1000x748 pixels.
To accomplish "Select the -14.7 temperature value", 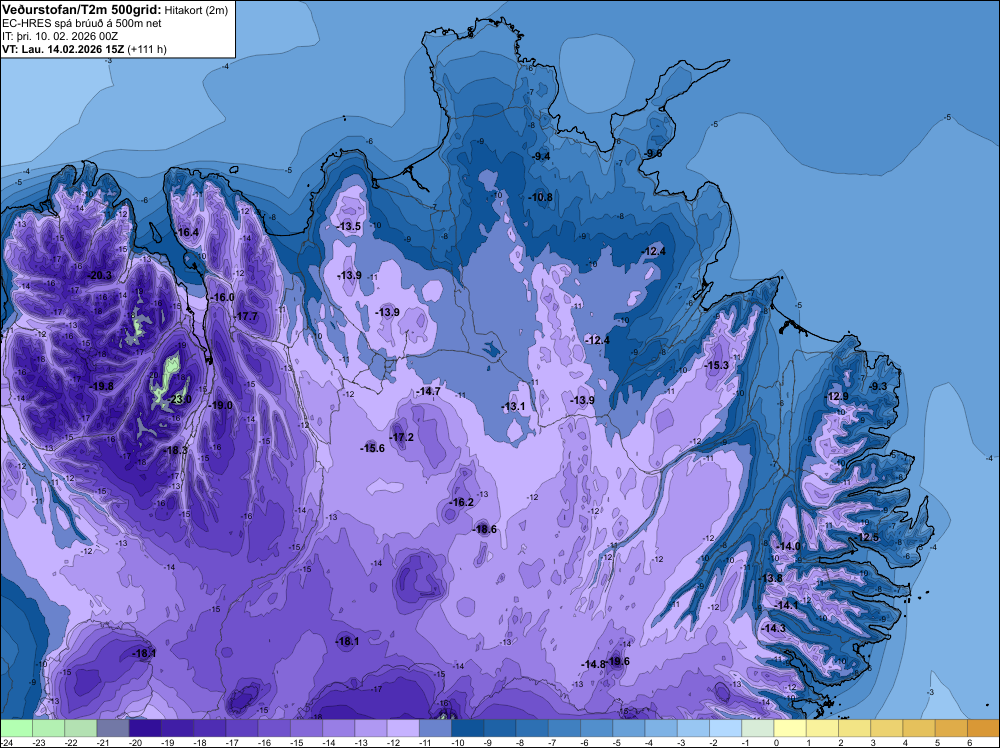I will [428, 392].
